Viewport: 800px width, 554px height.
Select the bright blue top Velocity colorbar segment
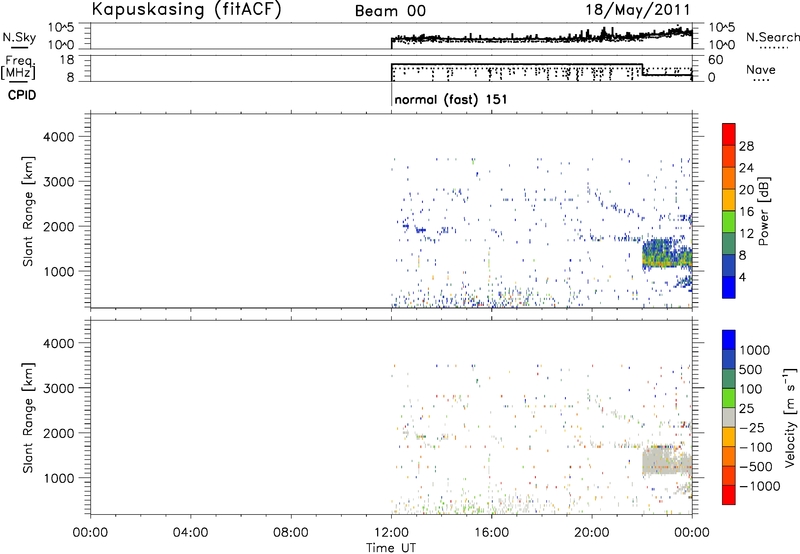coord(729,340)
